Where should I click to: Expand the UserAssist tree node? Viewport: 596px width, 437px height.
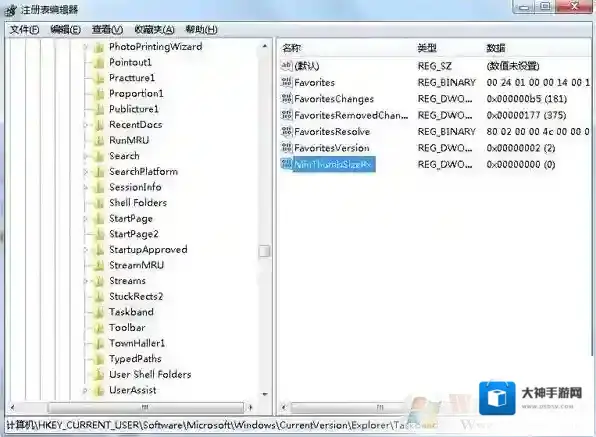click(86, 390)
